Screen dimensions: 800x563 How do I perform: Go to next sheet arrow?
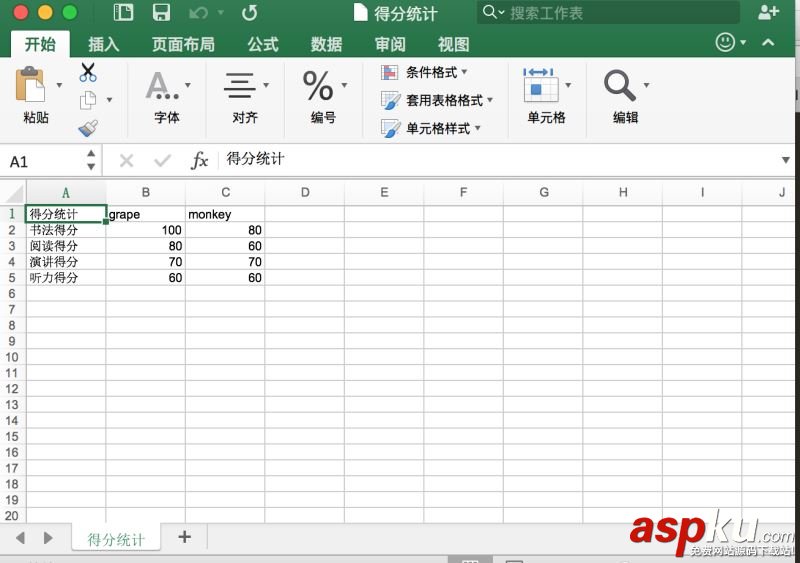click(48, 537)
